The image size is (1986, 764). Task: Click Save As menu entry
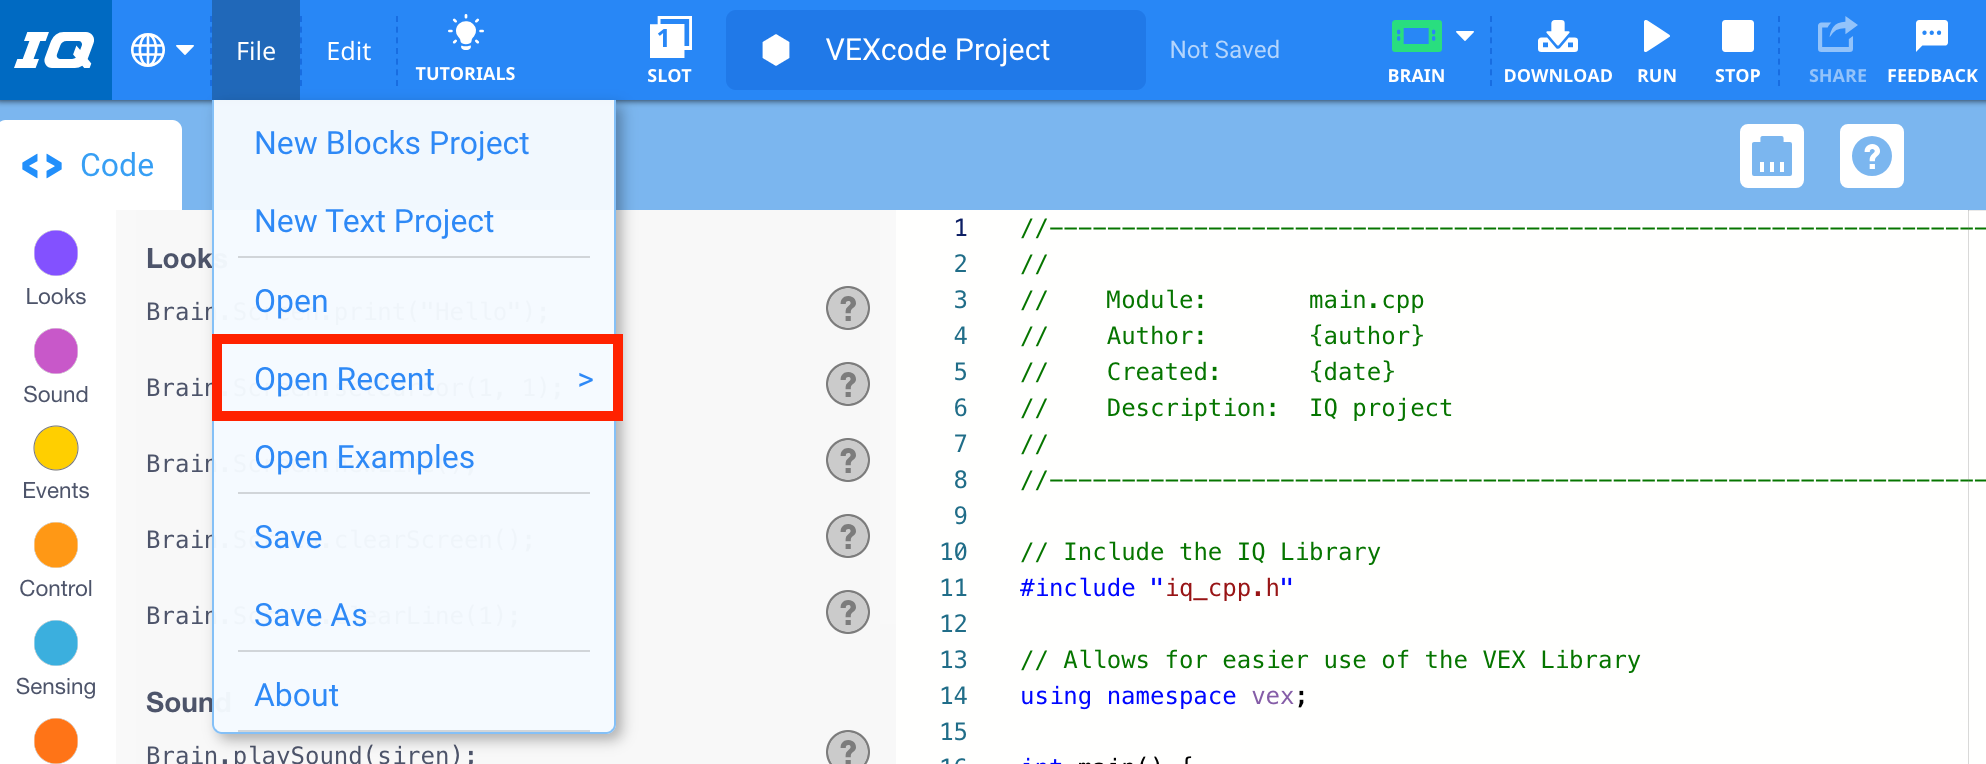310,615
